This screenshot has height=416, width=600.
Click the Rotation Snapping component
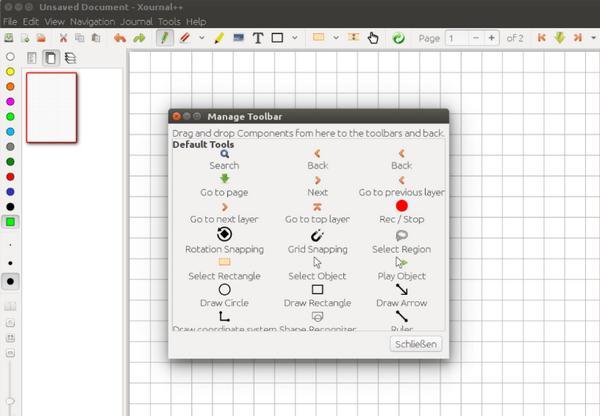225,241
